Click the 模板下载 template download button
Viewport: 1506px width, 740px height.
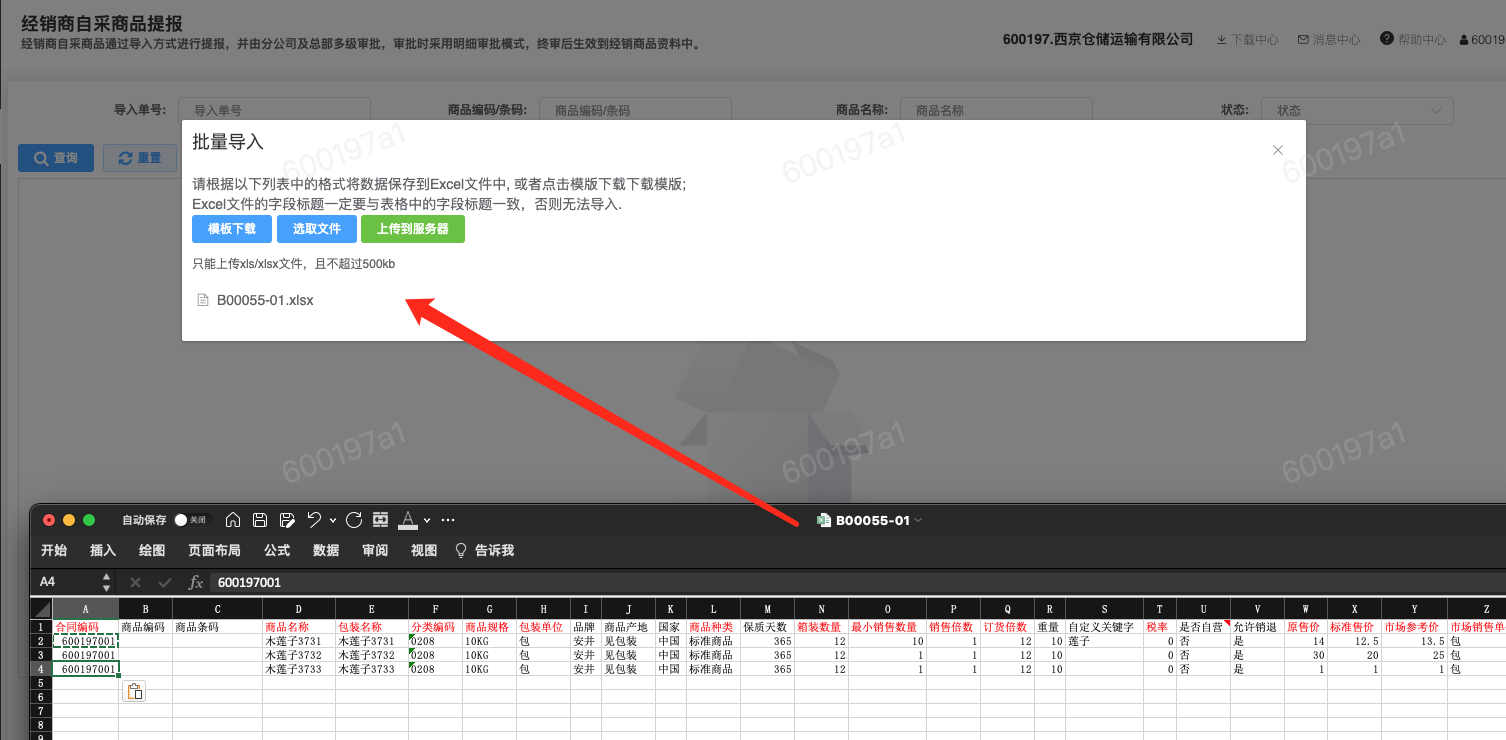[232, 229]
